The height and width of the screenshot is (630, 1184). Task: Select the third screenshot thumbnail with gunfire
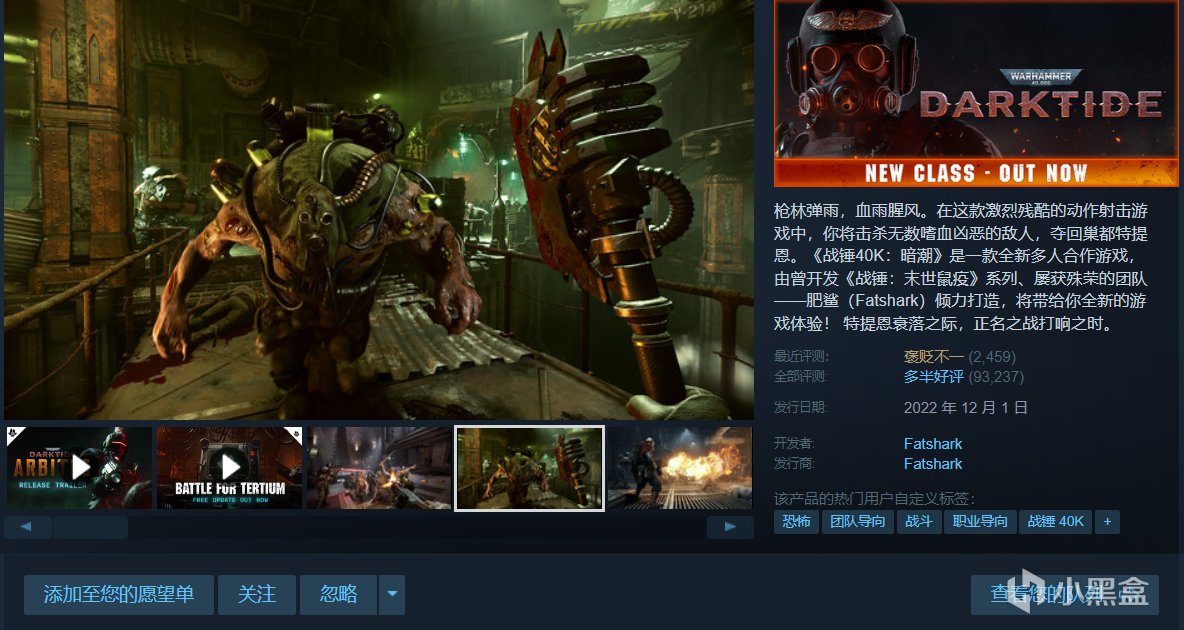[379, 468]
